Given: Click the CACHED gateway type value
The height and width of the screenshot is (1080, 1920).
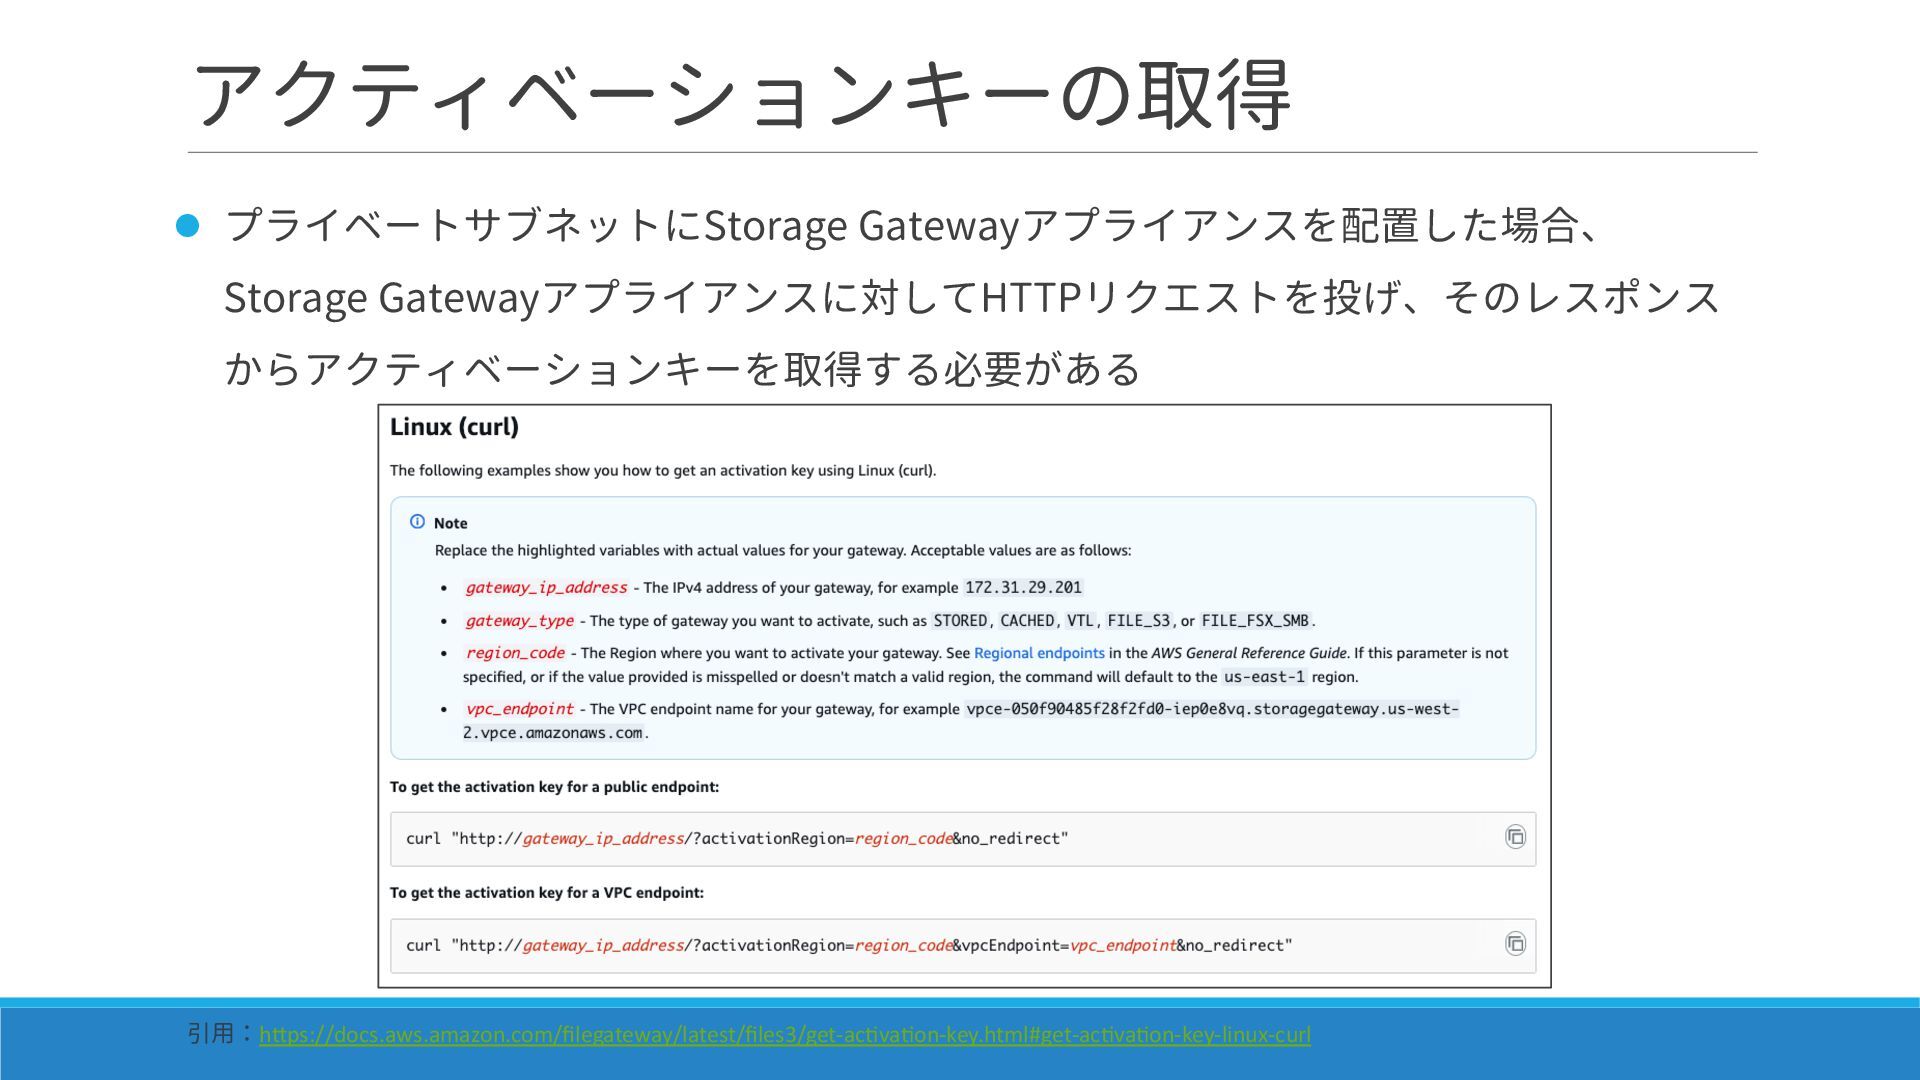Looking at the screenshot, I should click(x=1027, y=620).
